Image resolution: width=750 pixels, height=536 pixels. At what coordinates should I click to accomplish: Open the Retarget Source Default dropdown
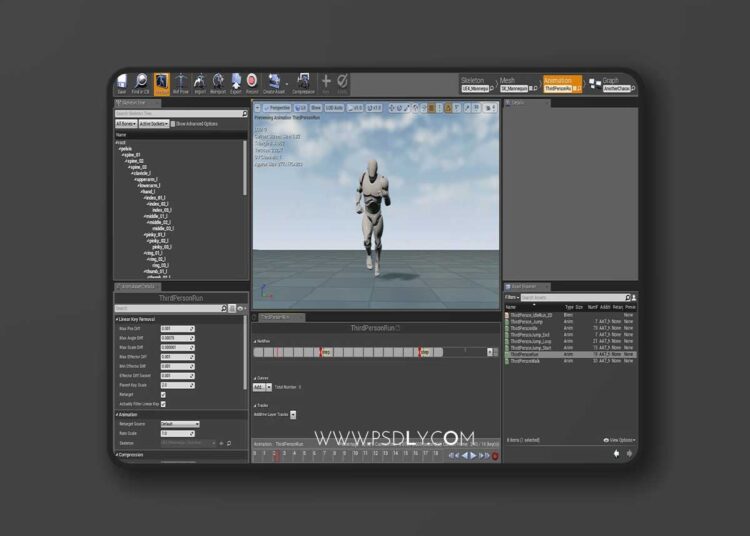pyautogui.click(x=180, y=424)
